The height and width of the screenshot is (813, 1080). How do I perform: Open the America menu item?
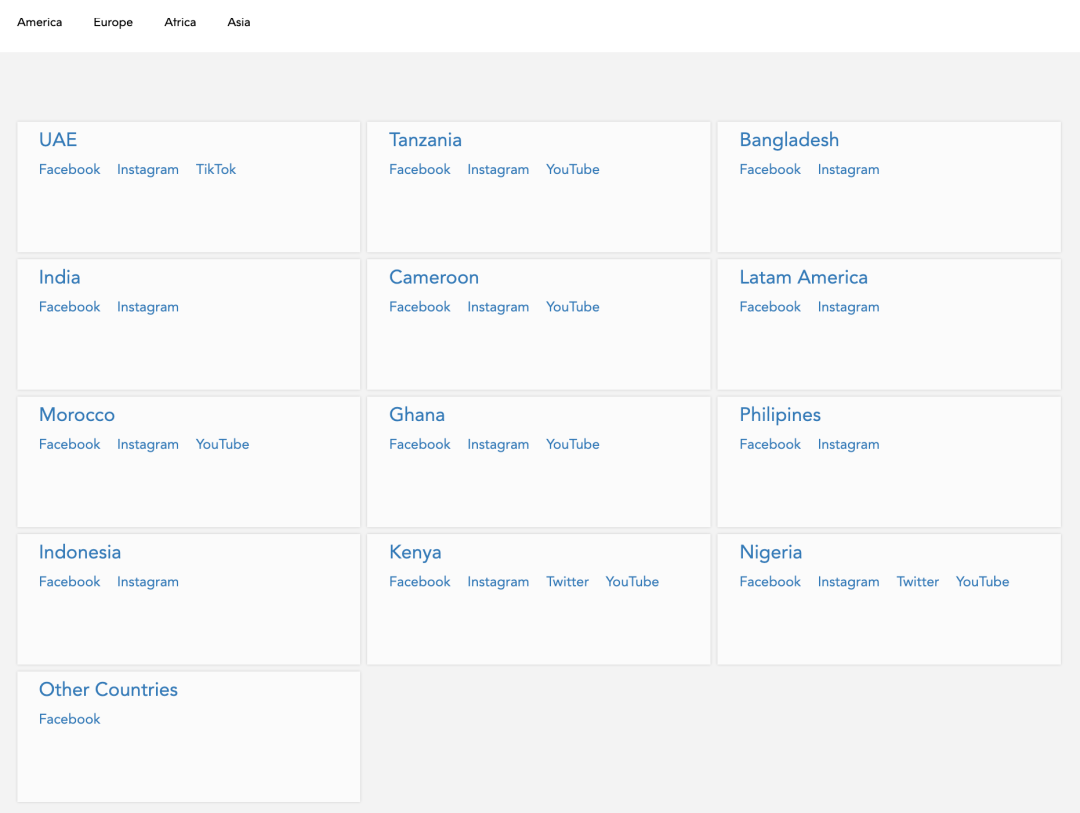point(40,22)
